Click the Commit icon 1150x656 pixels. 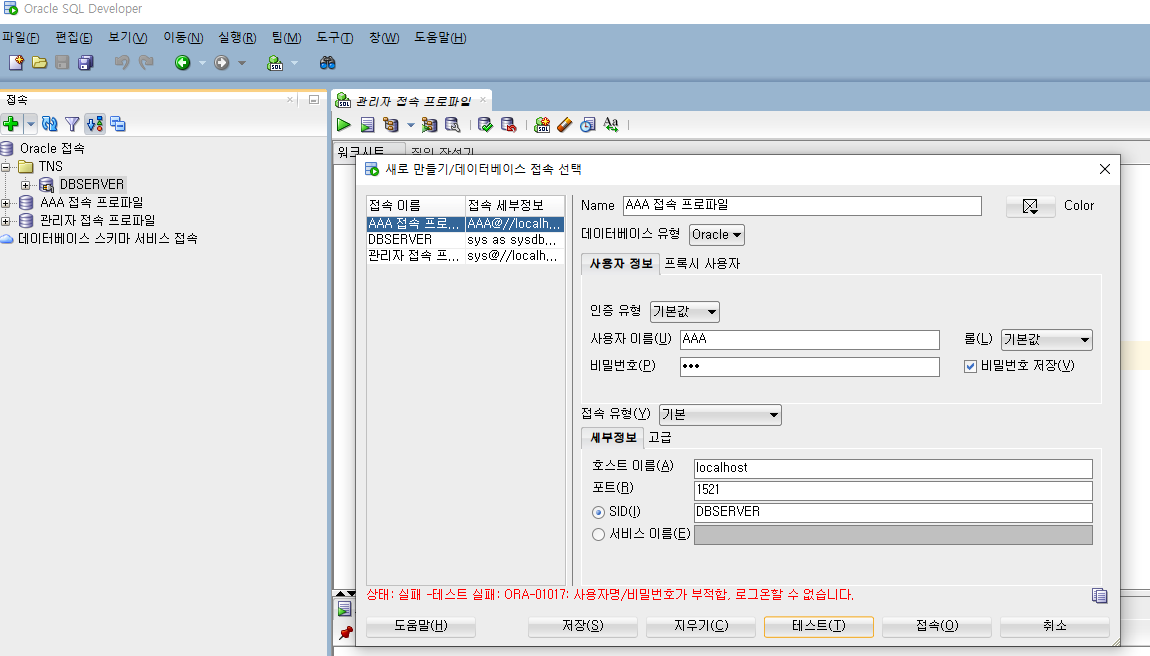(485, 125)
